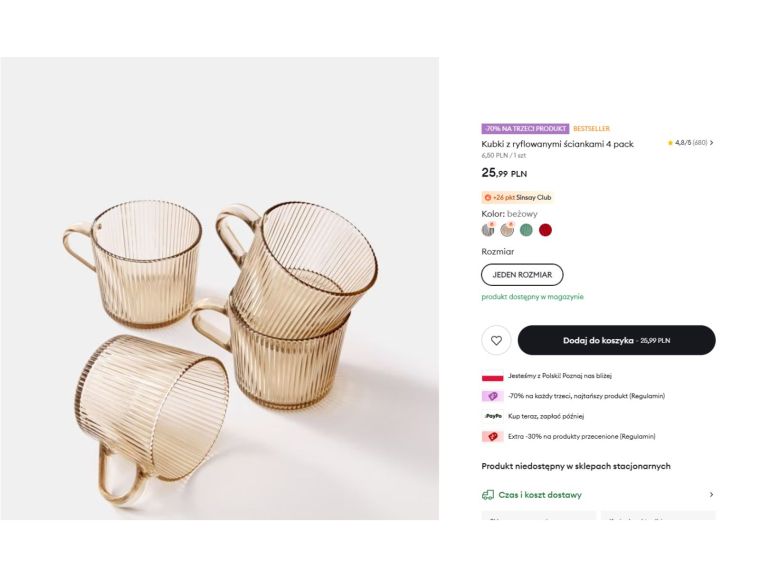
Task: Add product to wishlist with heart icon
Action: [x=496, y=340]
